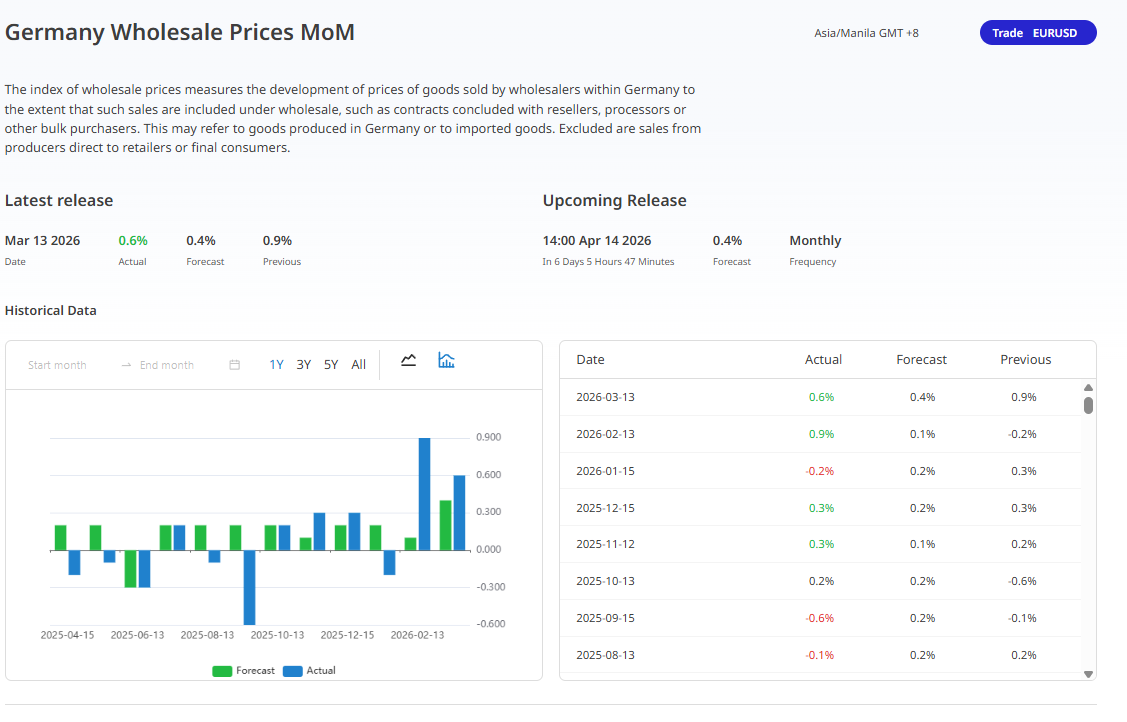Switch to the bar chart view
1127x722 pixels.
coord(446,361)
